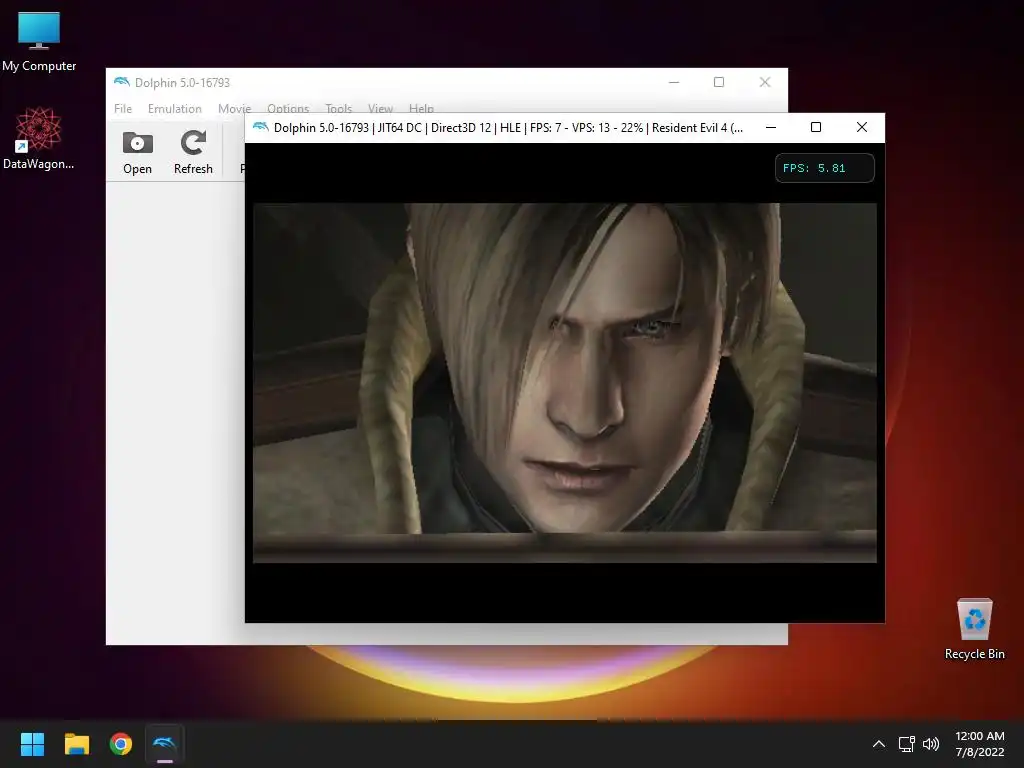Refresh the game list in Dolphin
Image resolution: width=1024 pixels, height=768 pixels.
[193, 153]
